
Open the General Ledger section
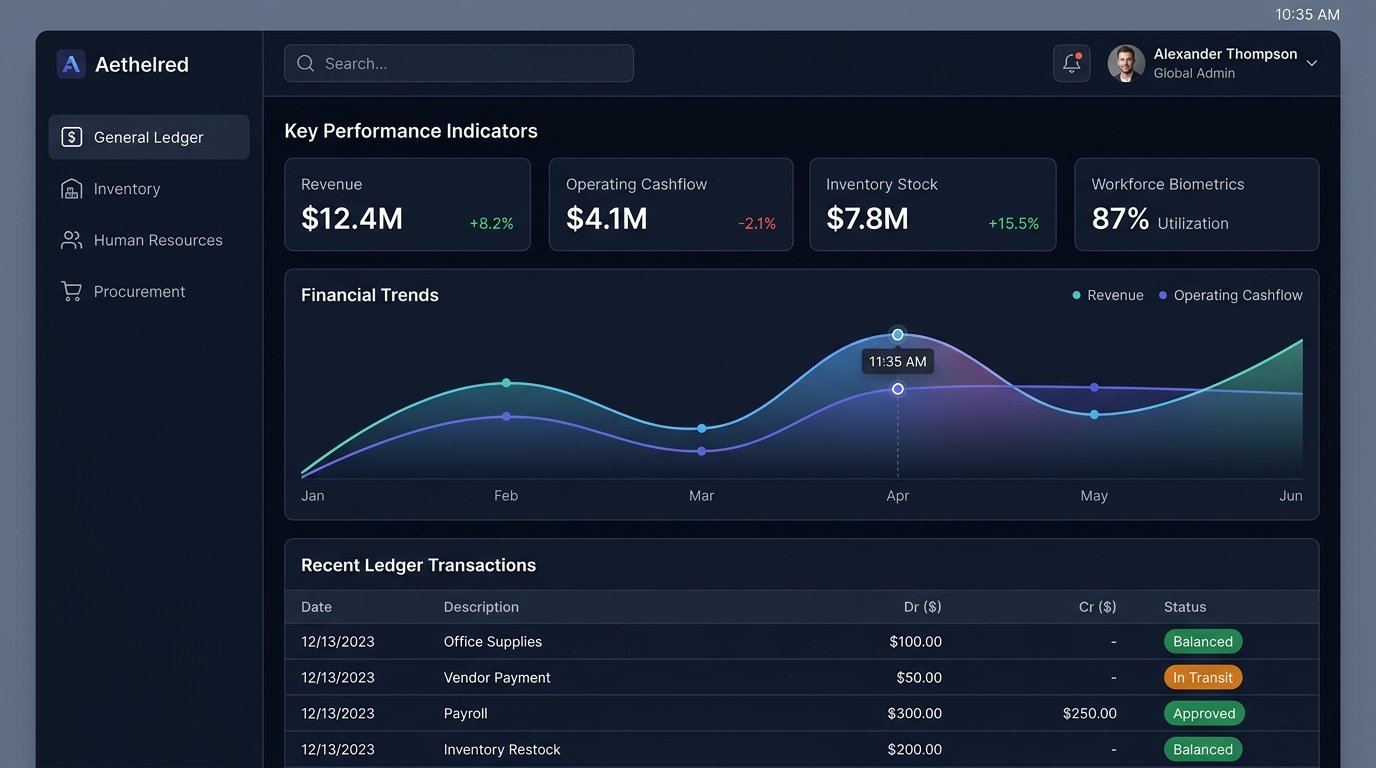[x=149, y=137]
